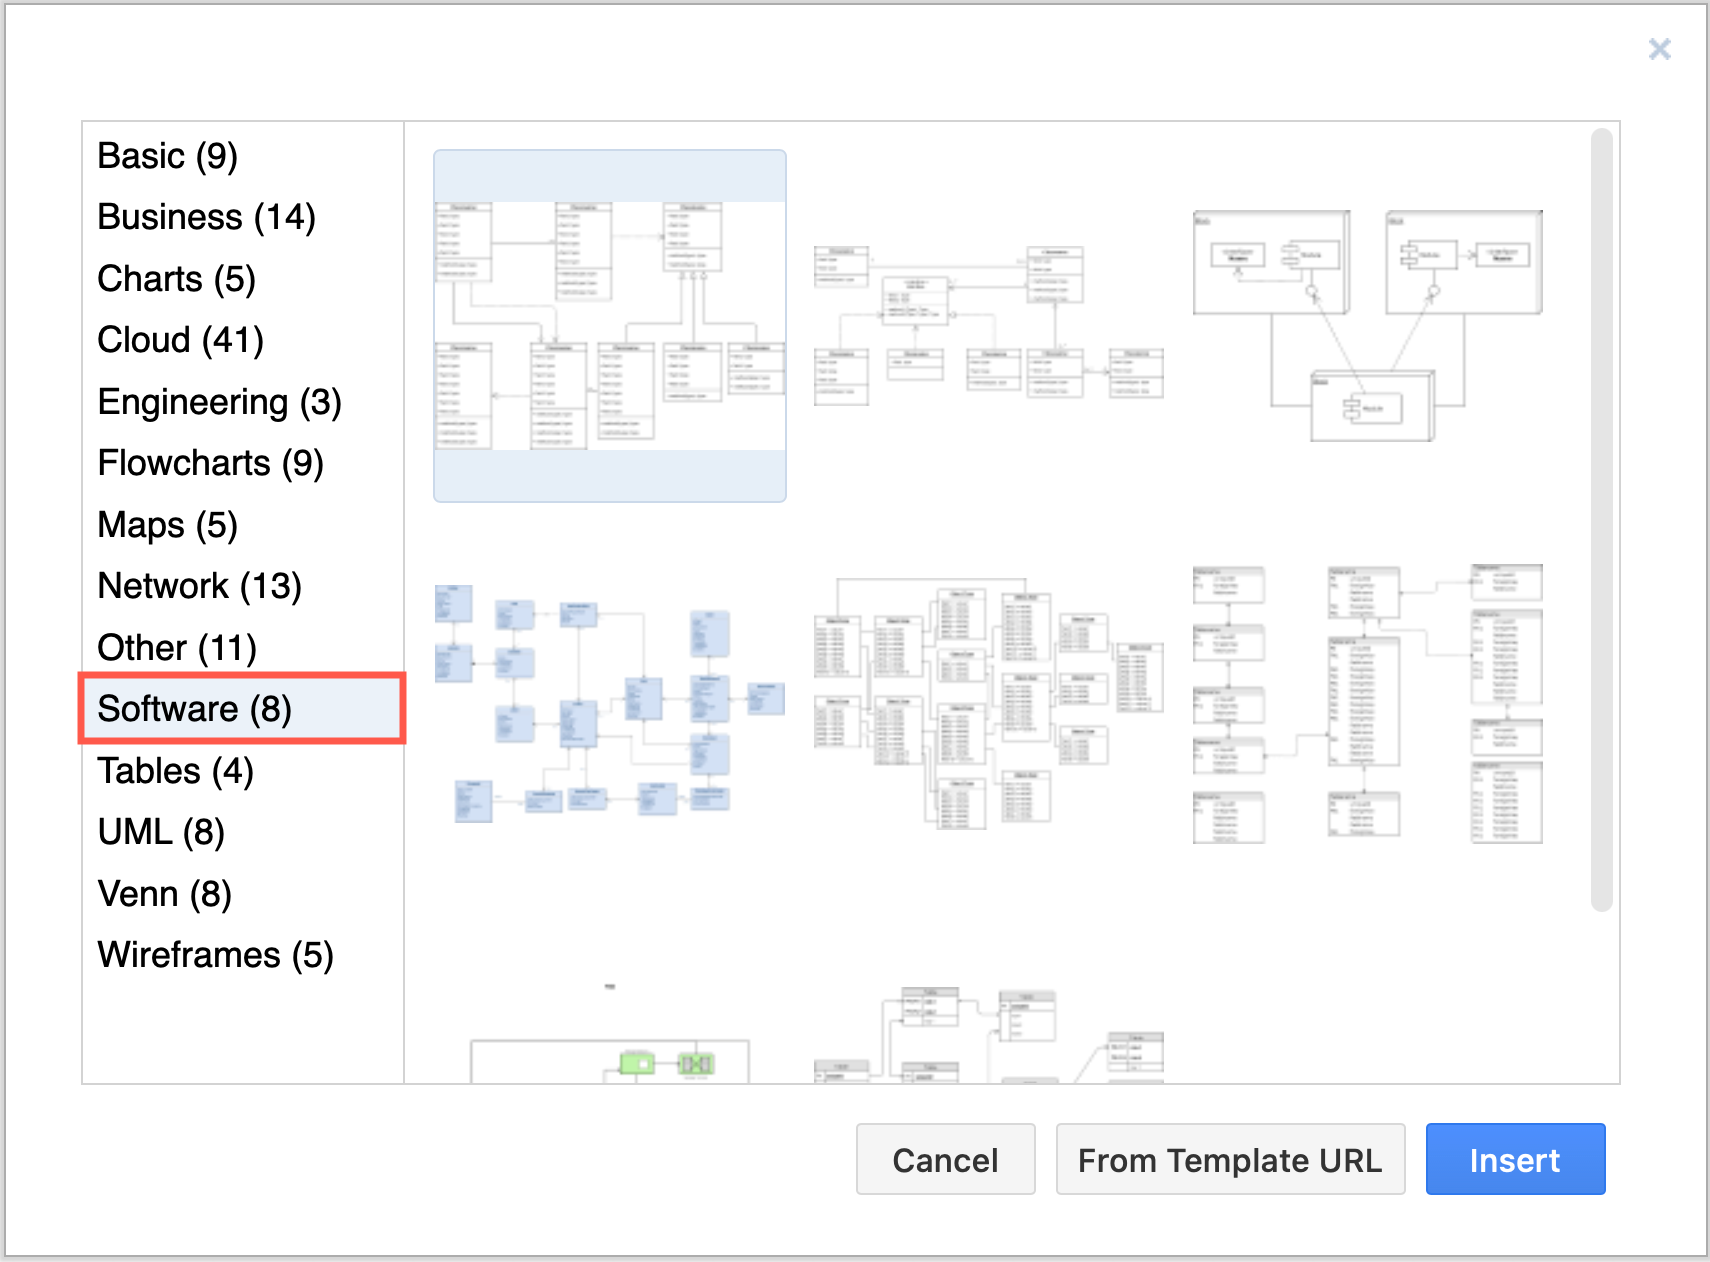Close the template picker dialog
This screenshot has height=1262, width=1710.
[x=1660, y=49]
